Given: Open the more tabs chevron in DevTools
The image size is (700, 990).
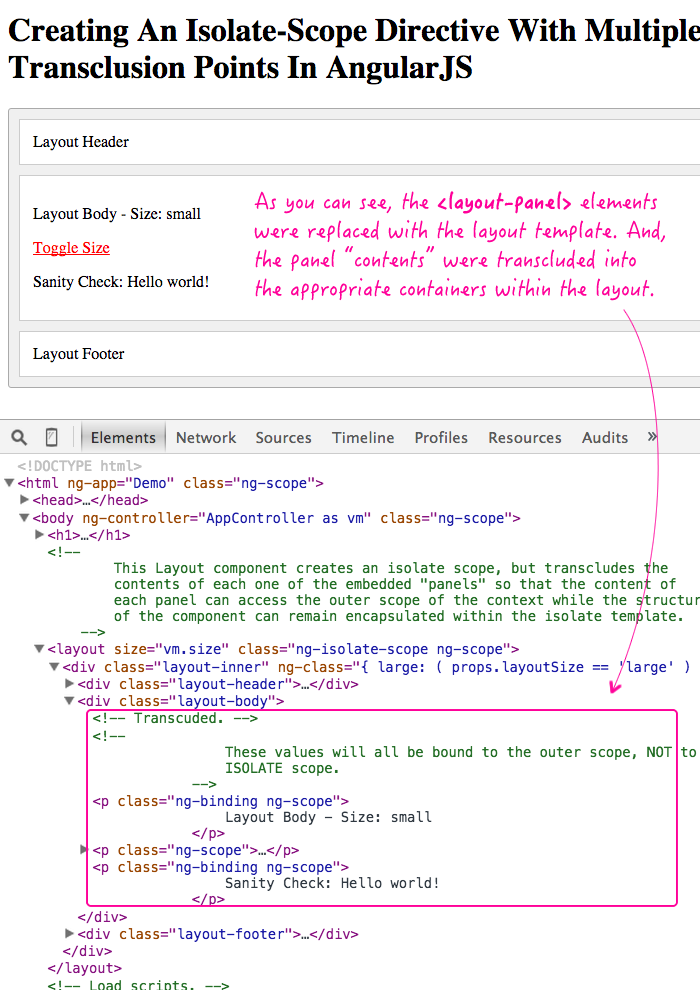Looking at the screenshot, I should coord(652,436).
